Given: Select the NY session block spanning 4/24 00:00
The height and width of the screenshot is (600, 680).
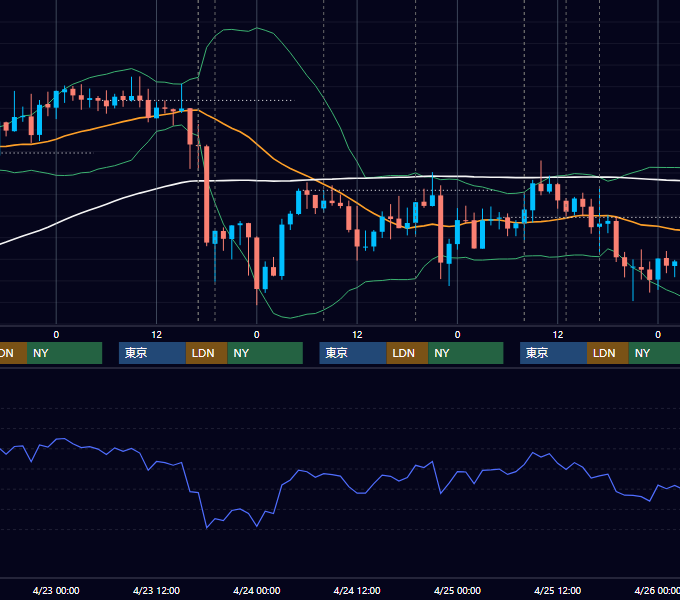Looking at the screenshot, I should point(265,353).
